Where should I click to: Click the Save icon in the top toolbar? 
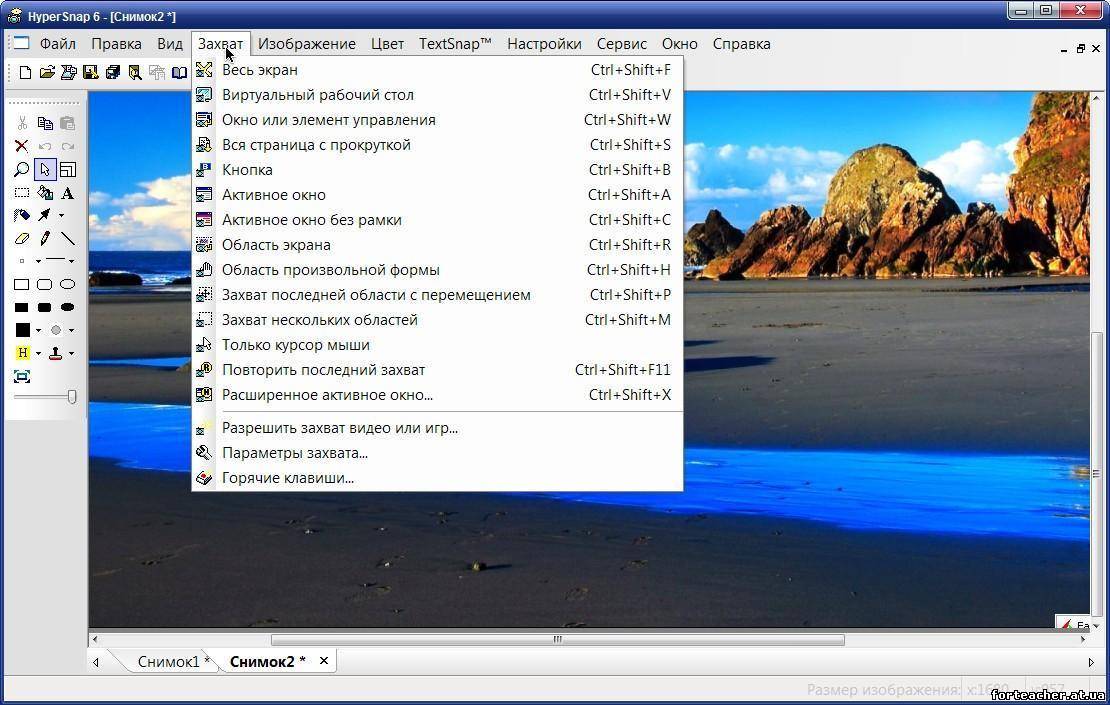[x=90, y=72]
